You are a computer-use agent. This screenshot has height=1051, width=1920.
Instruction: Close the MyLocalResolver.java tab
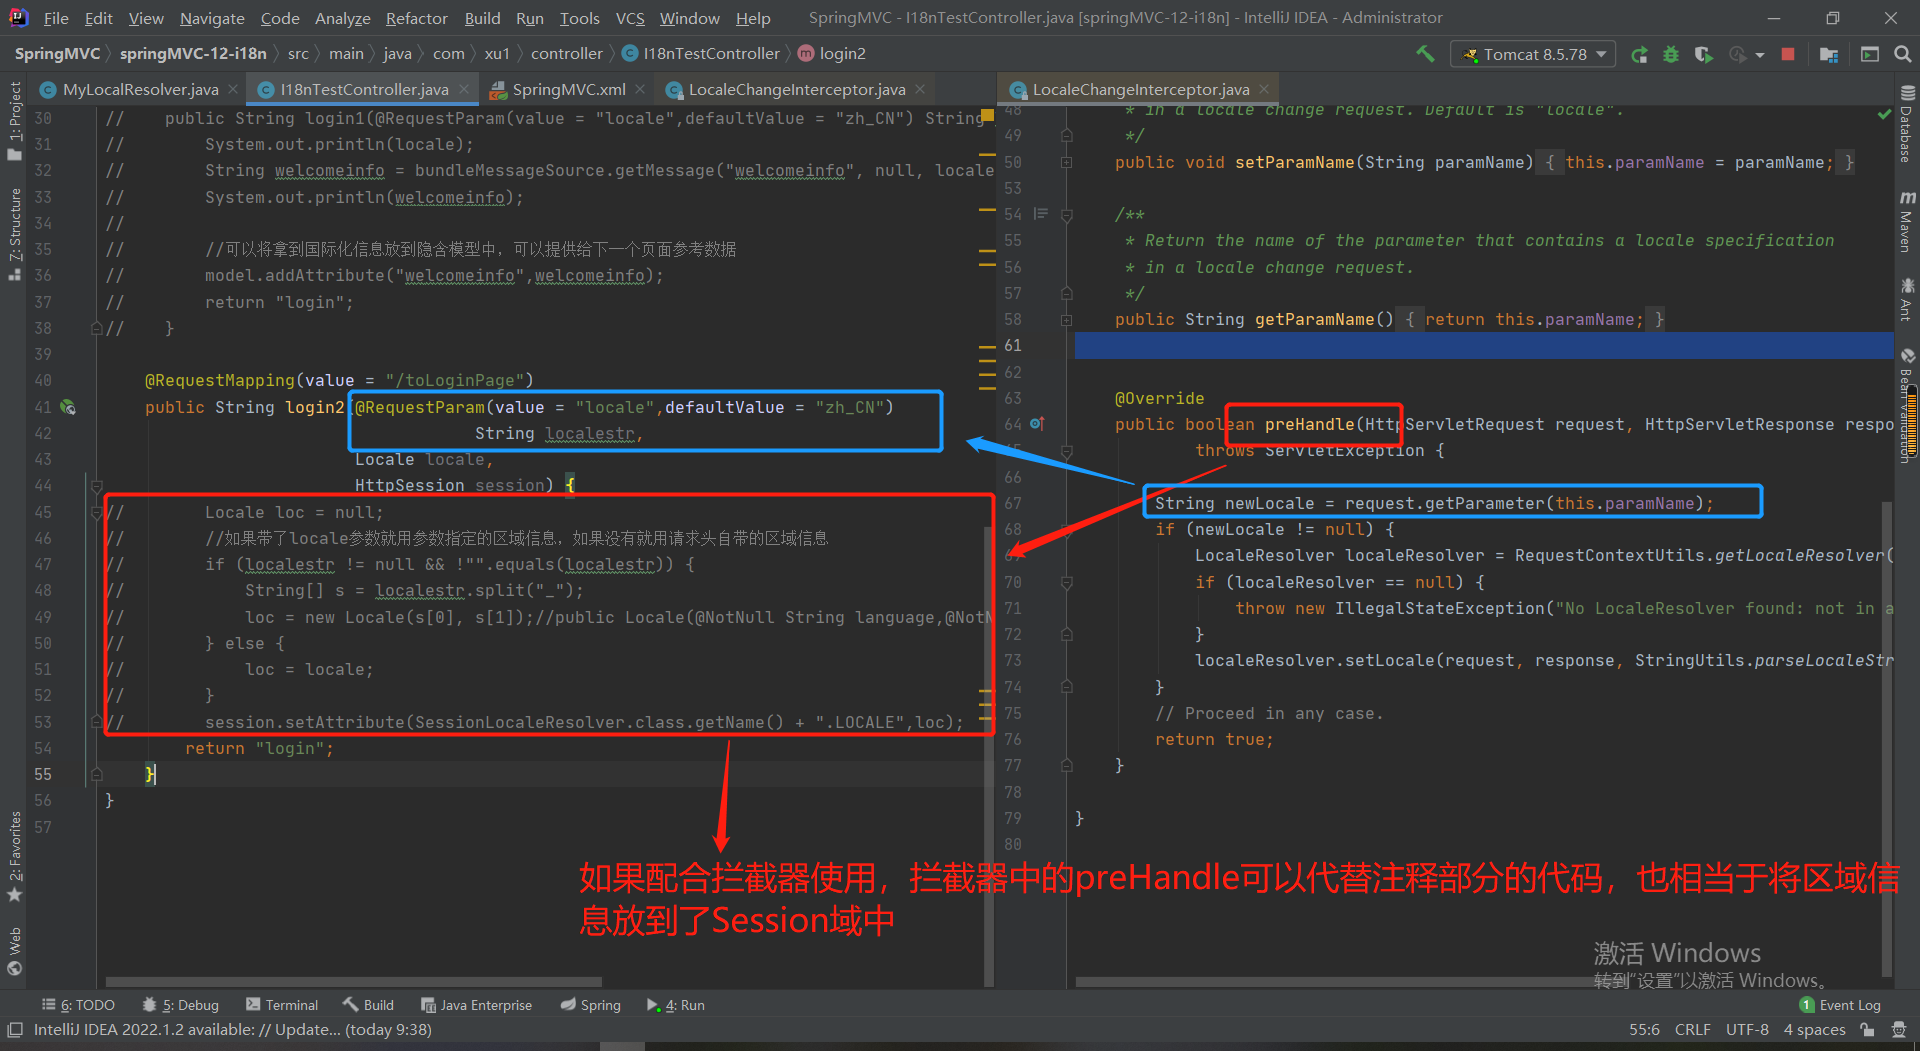pyautogui.click(x=233, y=89)
